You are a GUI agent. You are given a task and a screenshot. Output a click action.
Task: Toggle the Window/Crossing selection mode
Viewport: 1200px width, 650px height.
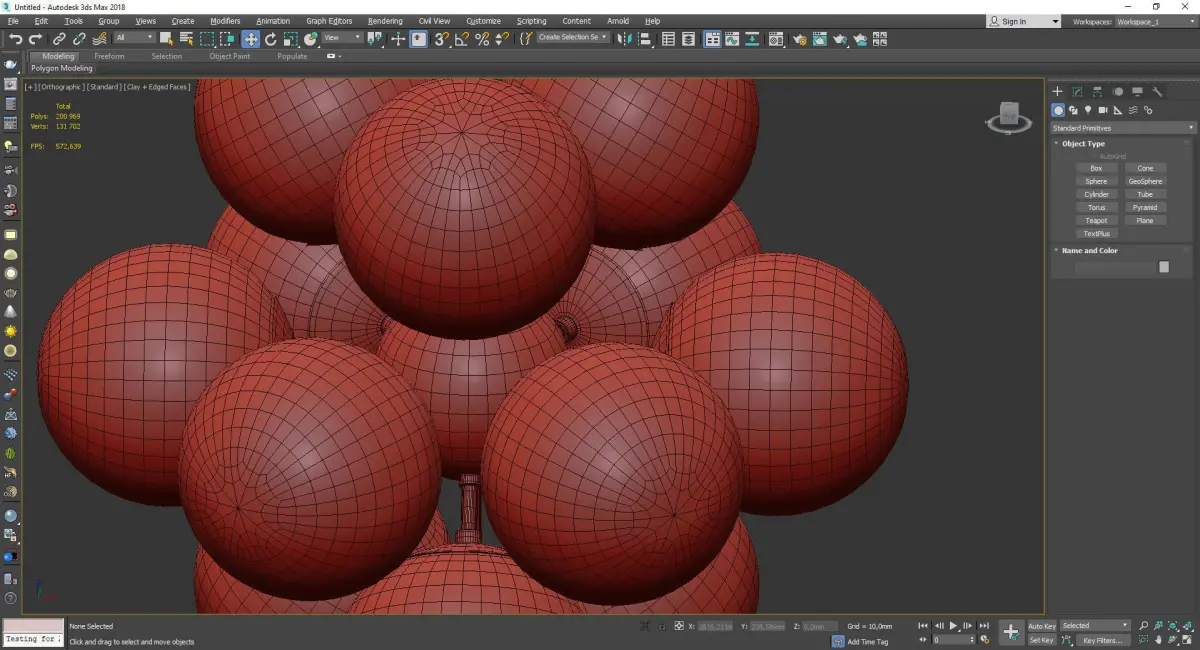point(227,39)
